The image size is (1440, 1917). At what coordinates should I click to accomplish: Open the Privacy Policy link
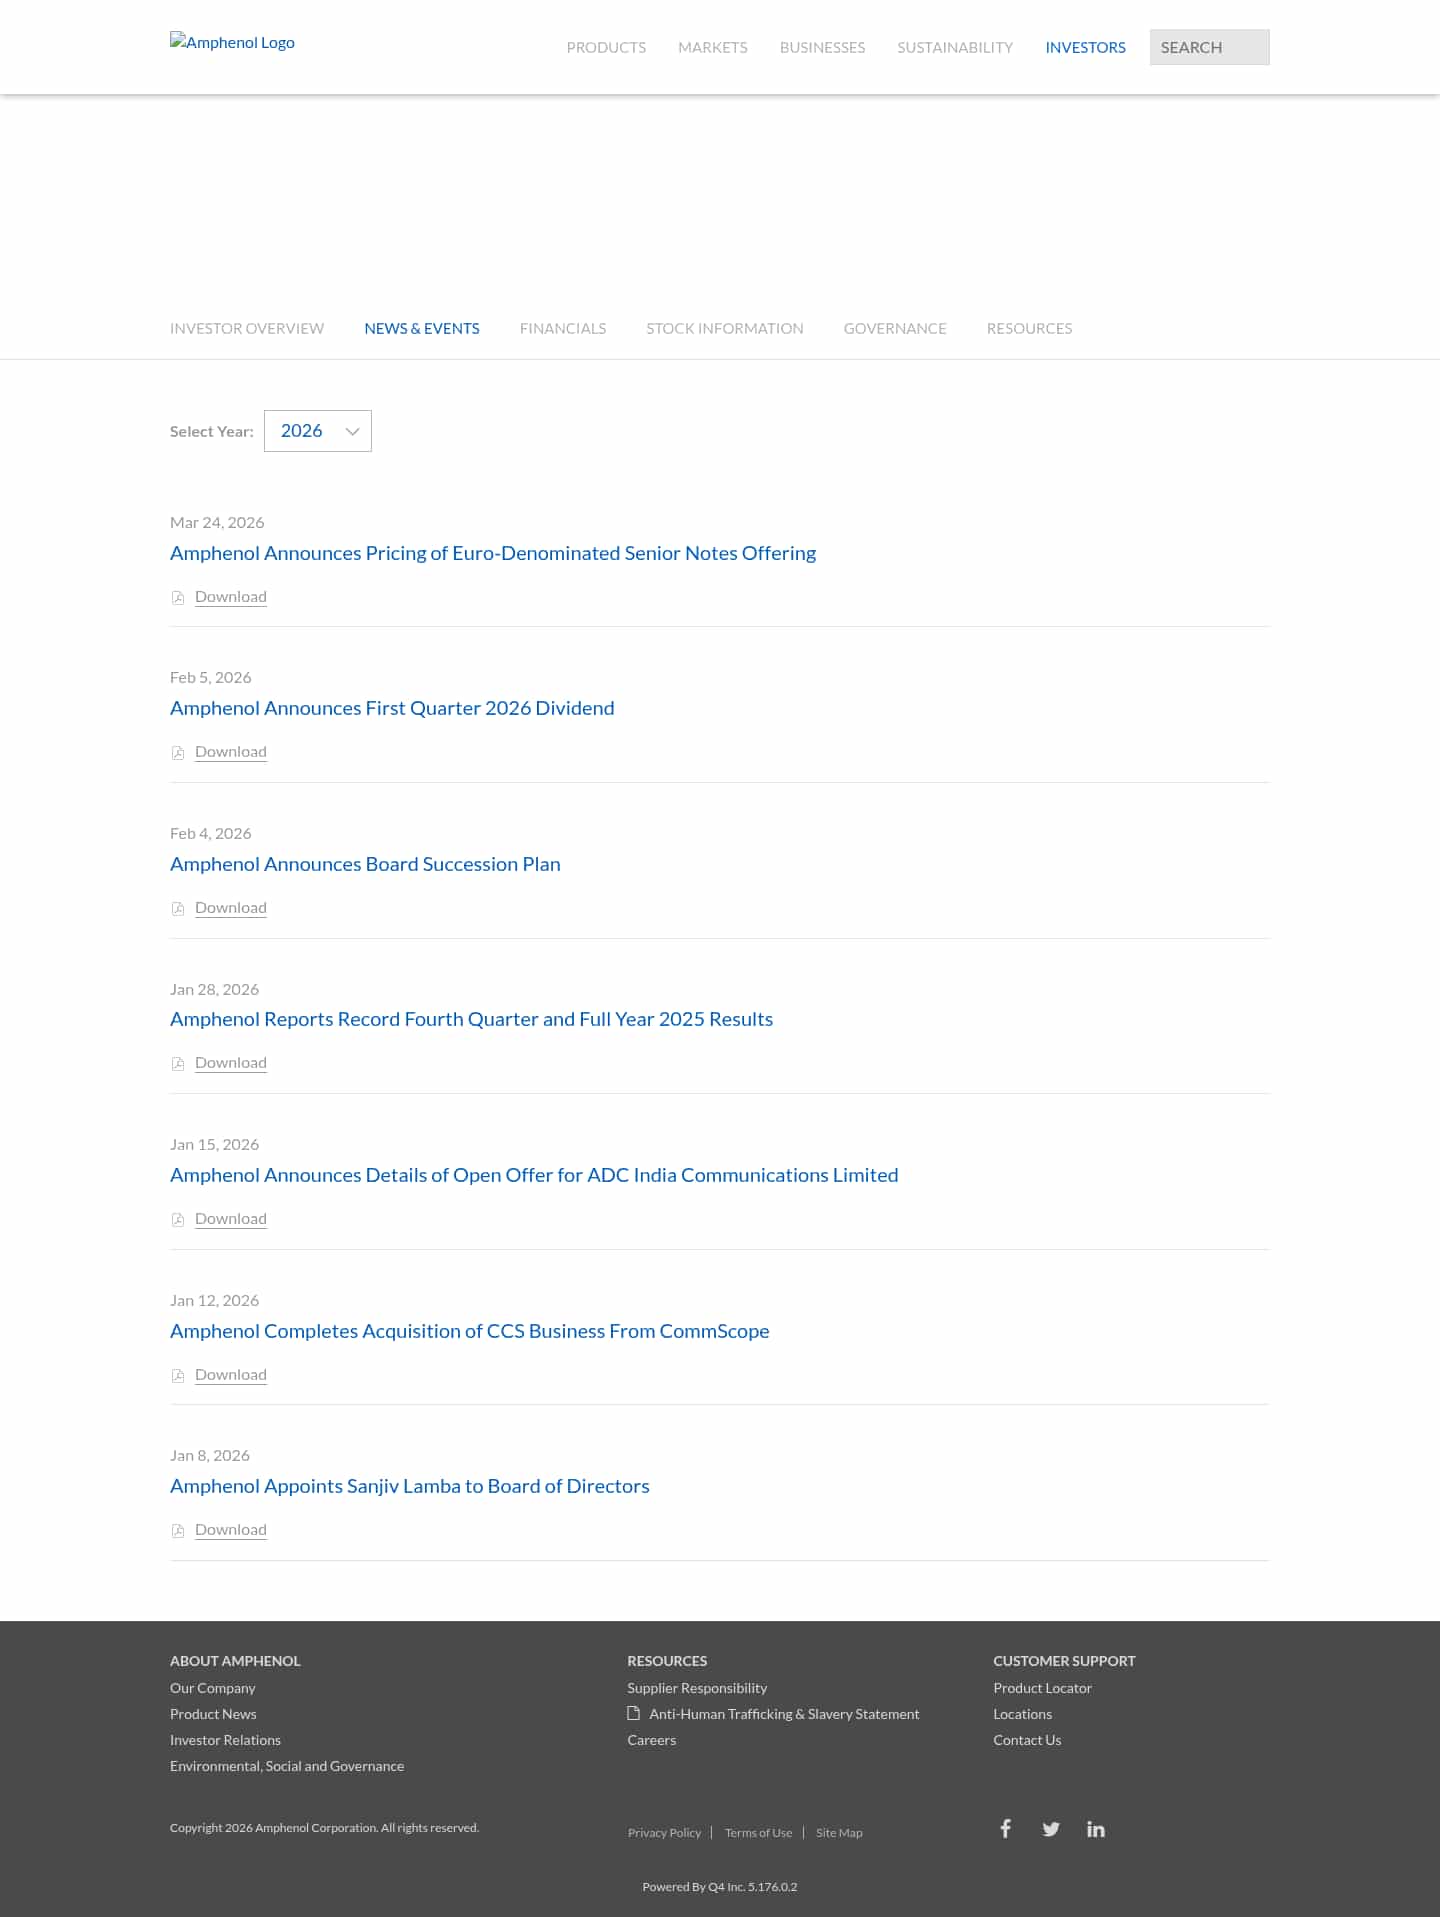[664, 1833]
